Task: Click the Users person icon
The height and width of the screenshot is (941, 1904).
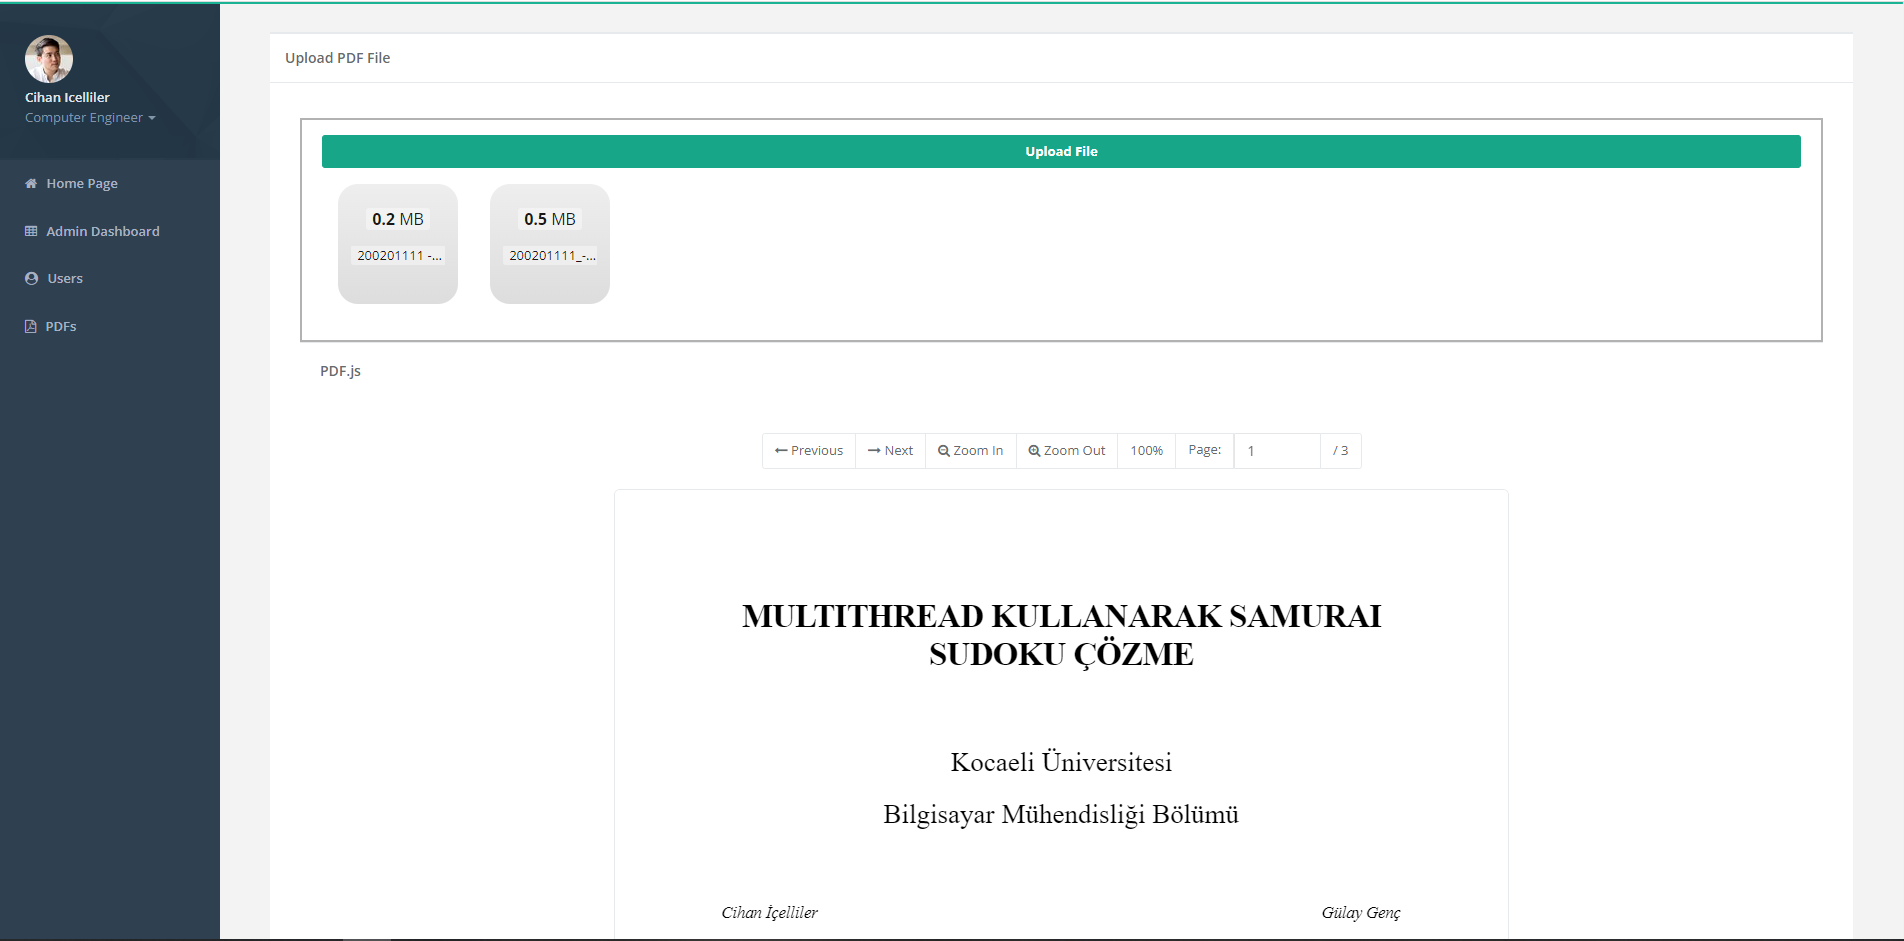Action: [x=31, y=278]
